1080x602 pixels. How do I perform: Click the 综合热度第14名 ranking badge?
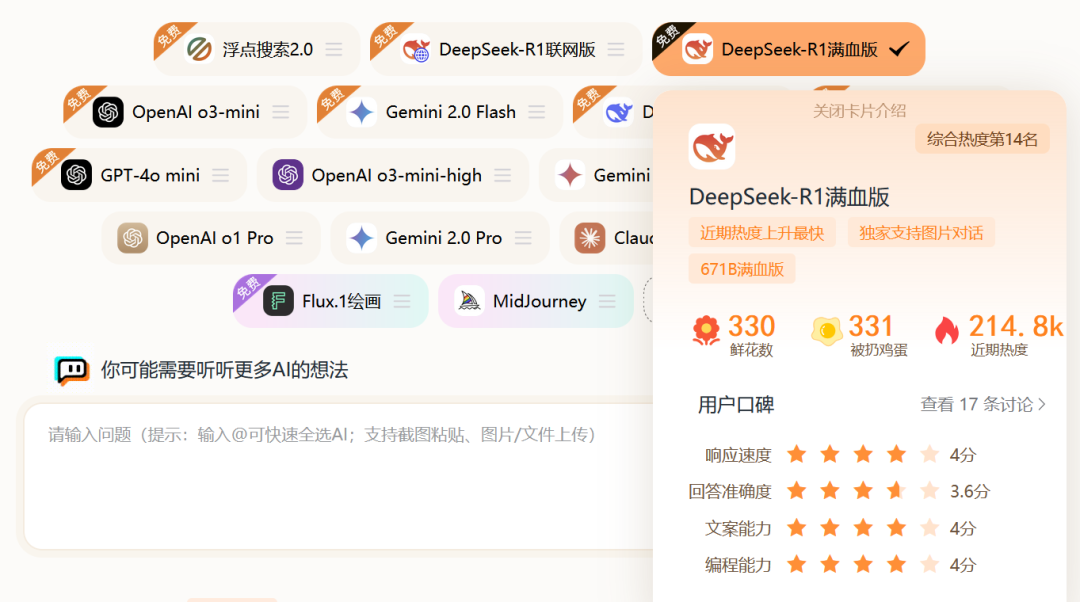982,139
